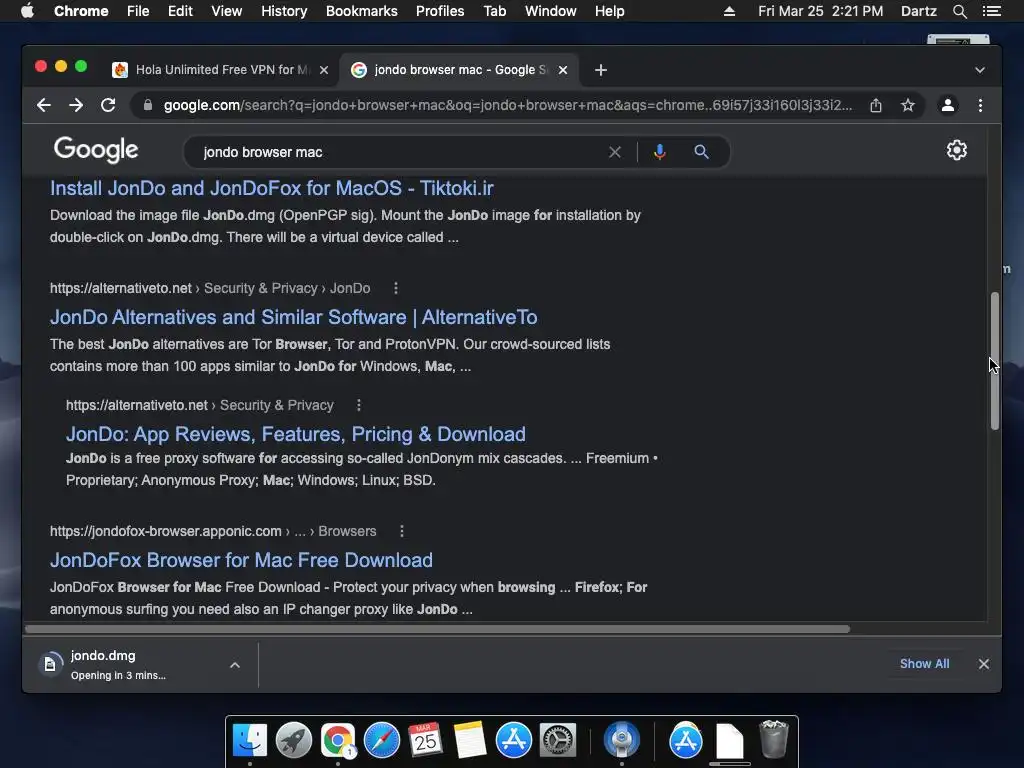Open JonDo App Reviews, Features, Pricing result

point(296,434)
